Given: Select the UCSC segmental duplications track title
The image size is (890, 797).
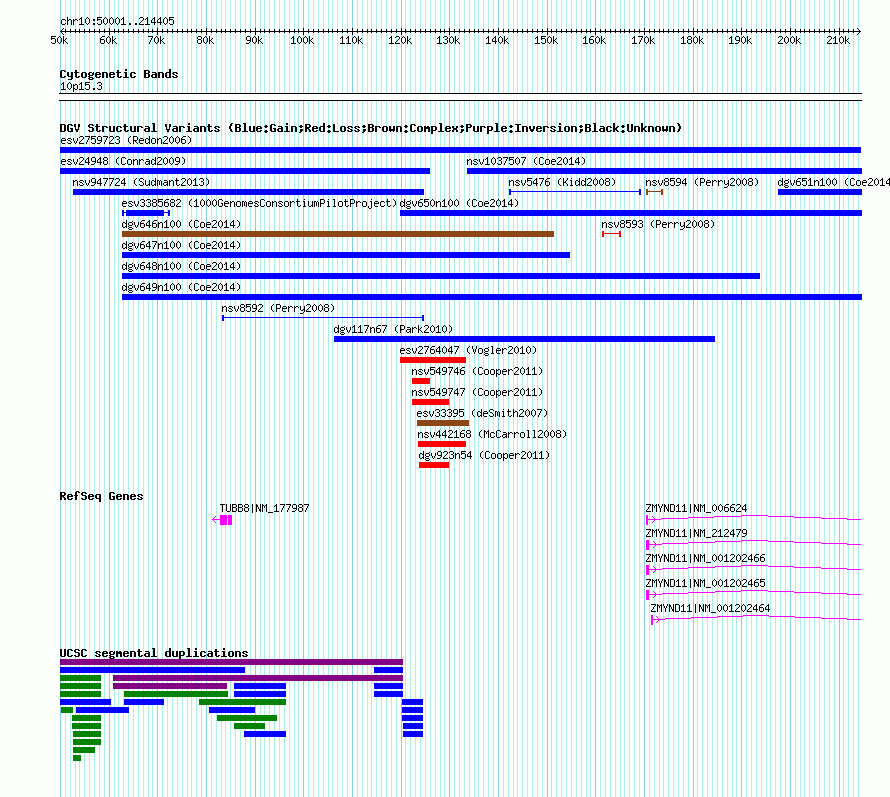Looking at the screenshot, I should (x=154, y=653).
